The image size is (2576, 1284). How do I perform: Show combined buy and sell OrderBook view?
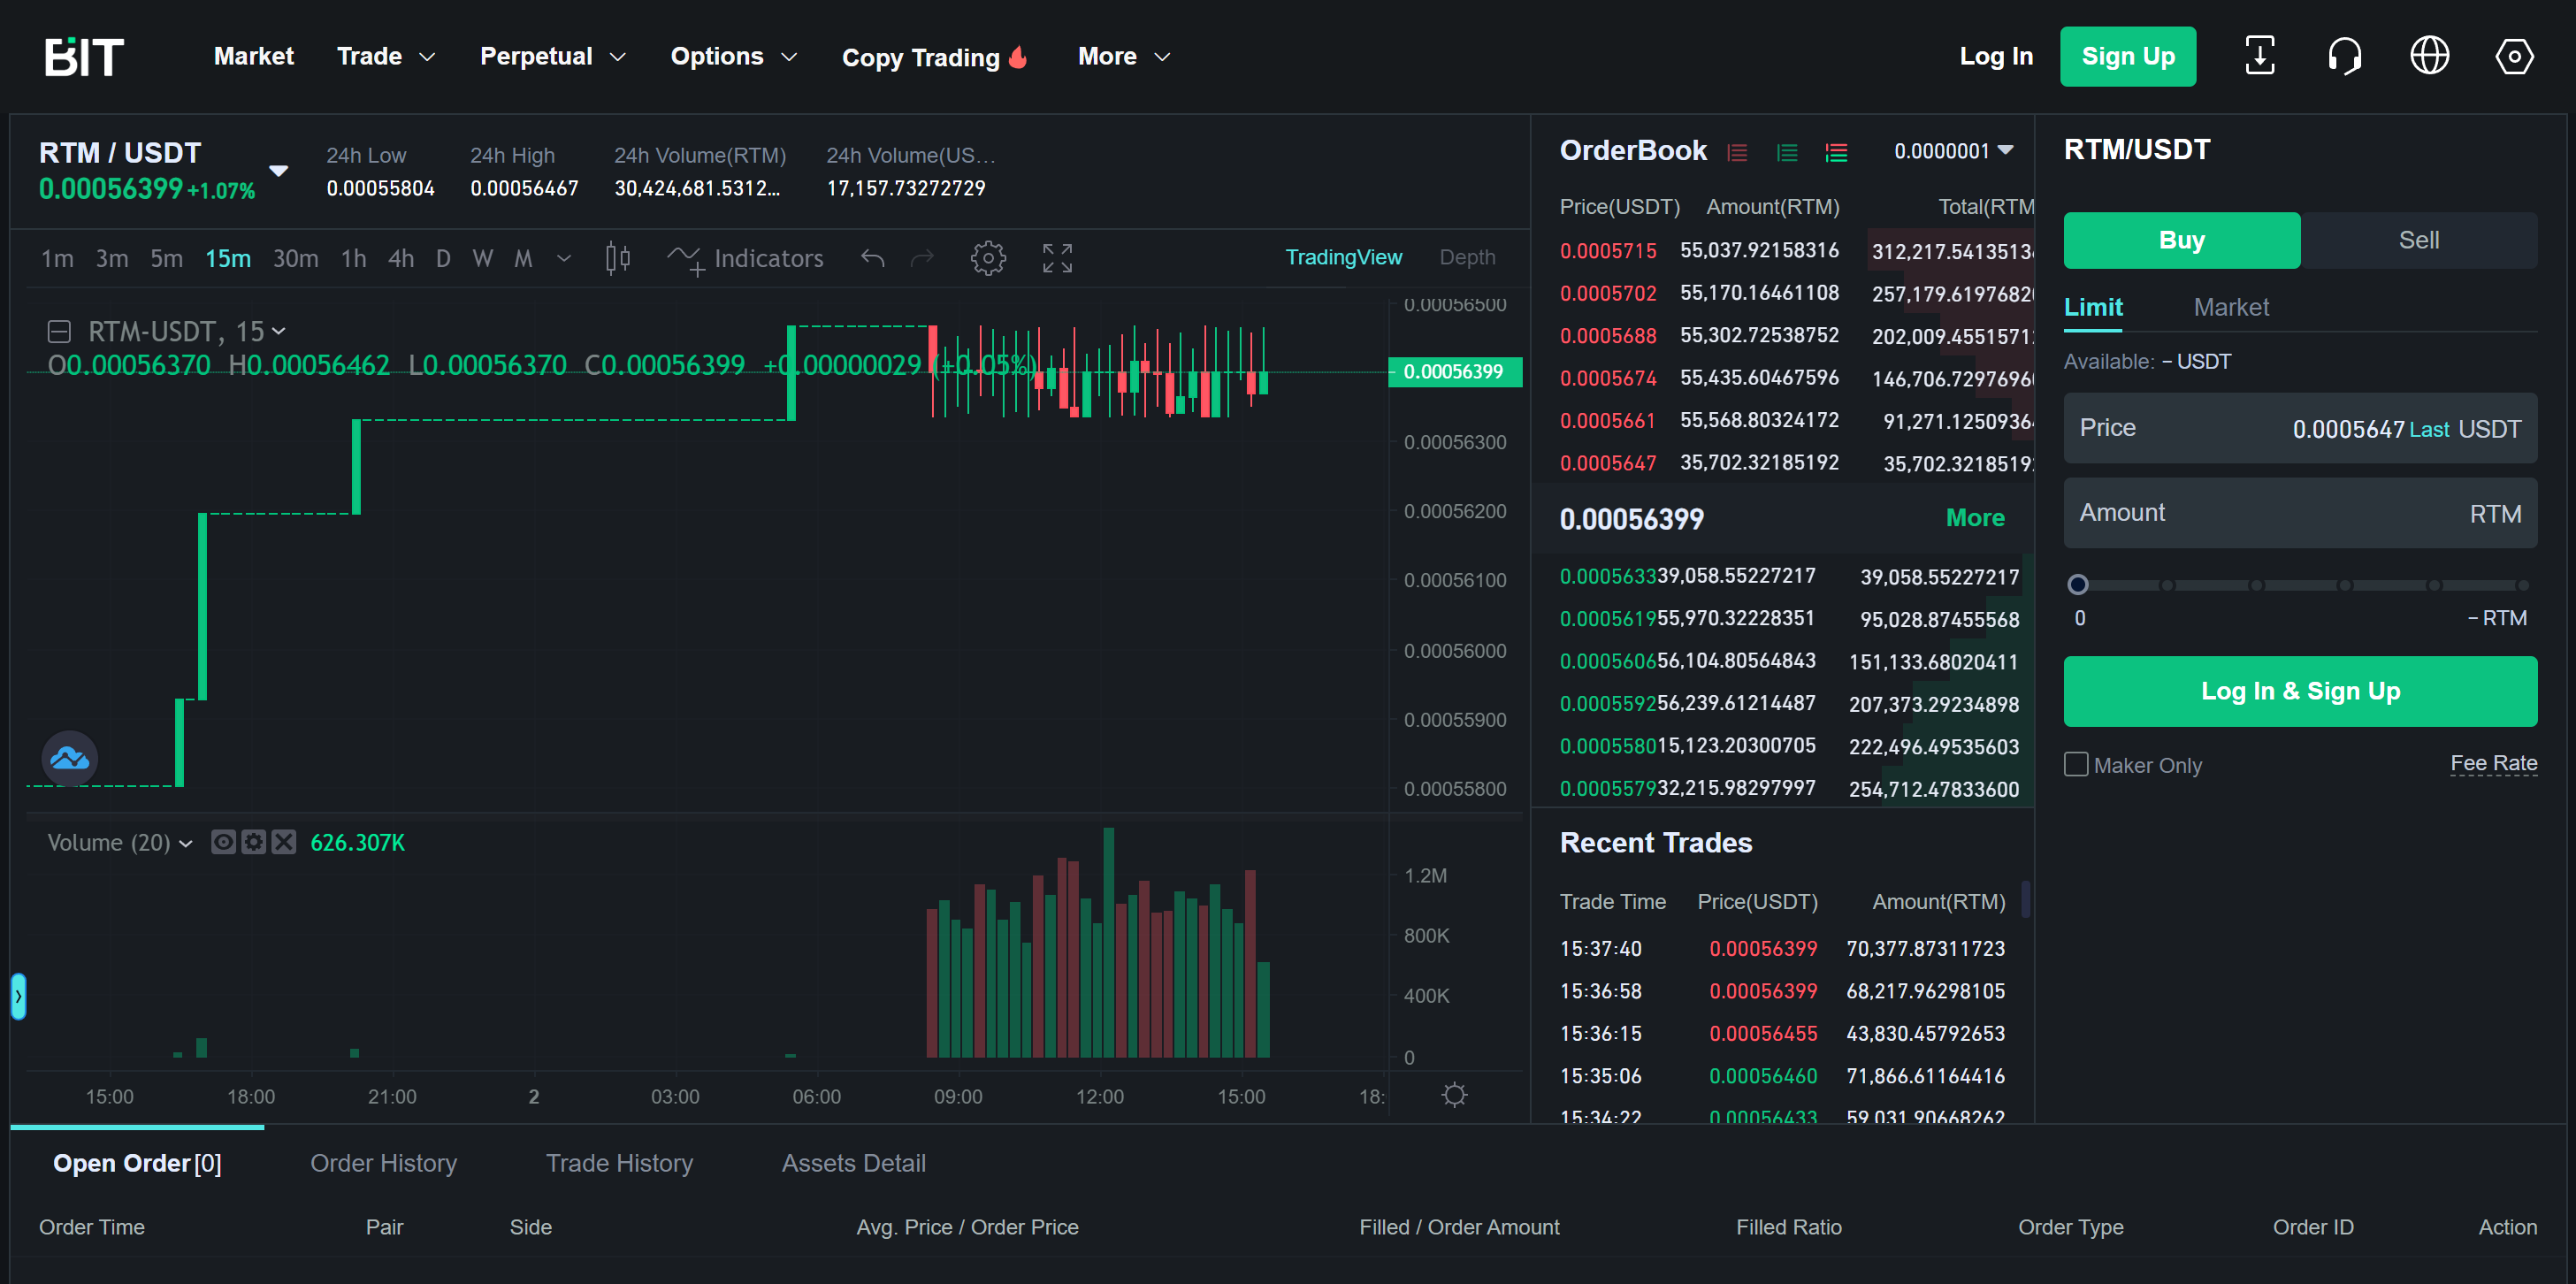coord(1836,152)
